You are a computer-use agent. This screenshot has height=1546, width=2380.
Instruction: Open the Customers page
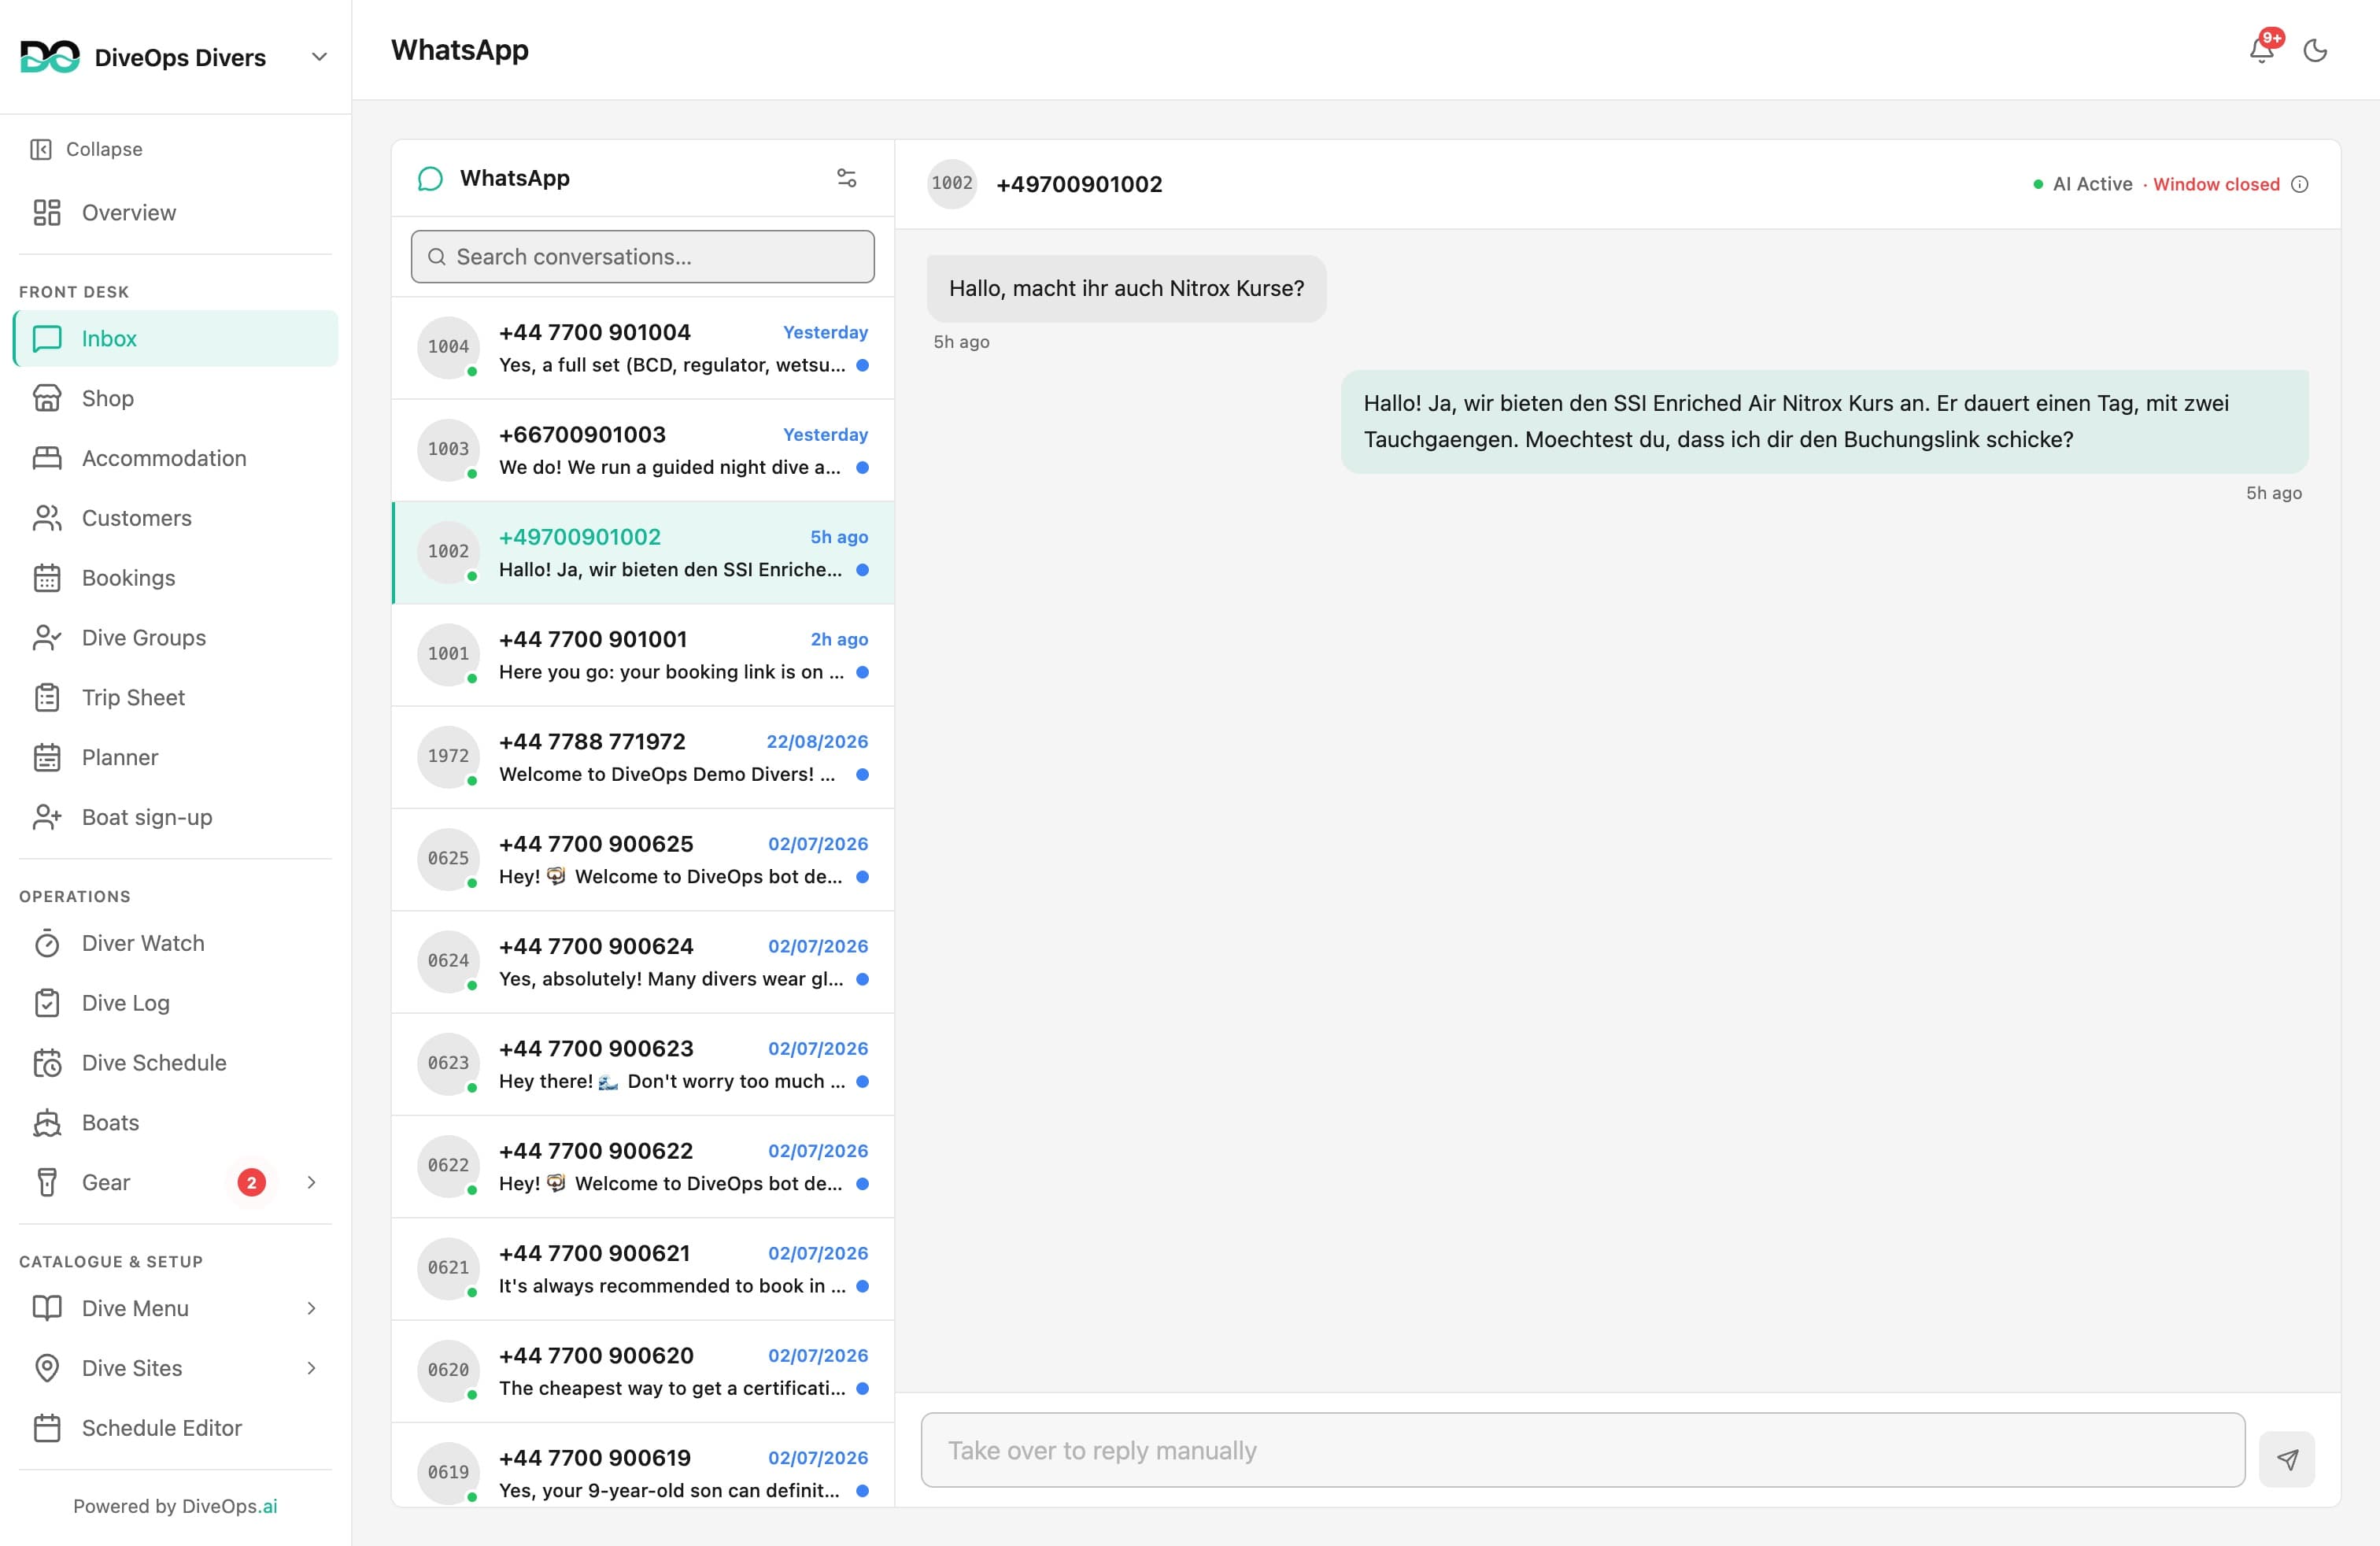[x=176, y=518]
